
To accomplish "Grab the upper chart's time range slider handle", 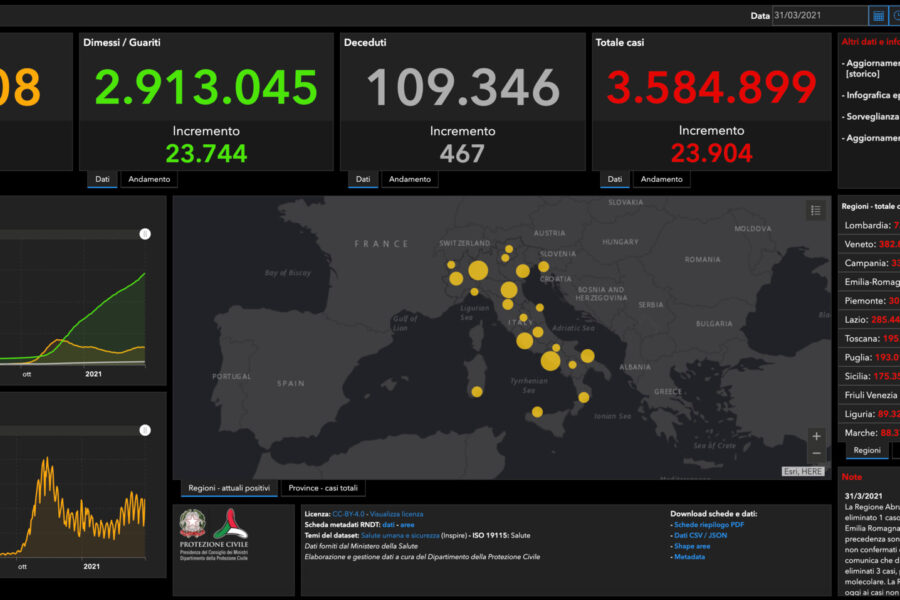I will tap(145, 234).
